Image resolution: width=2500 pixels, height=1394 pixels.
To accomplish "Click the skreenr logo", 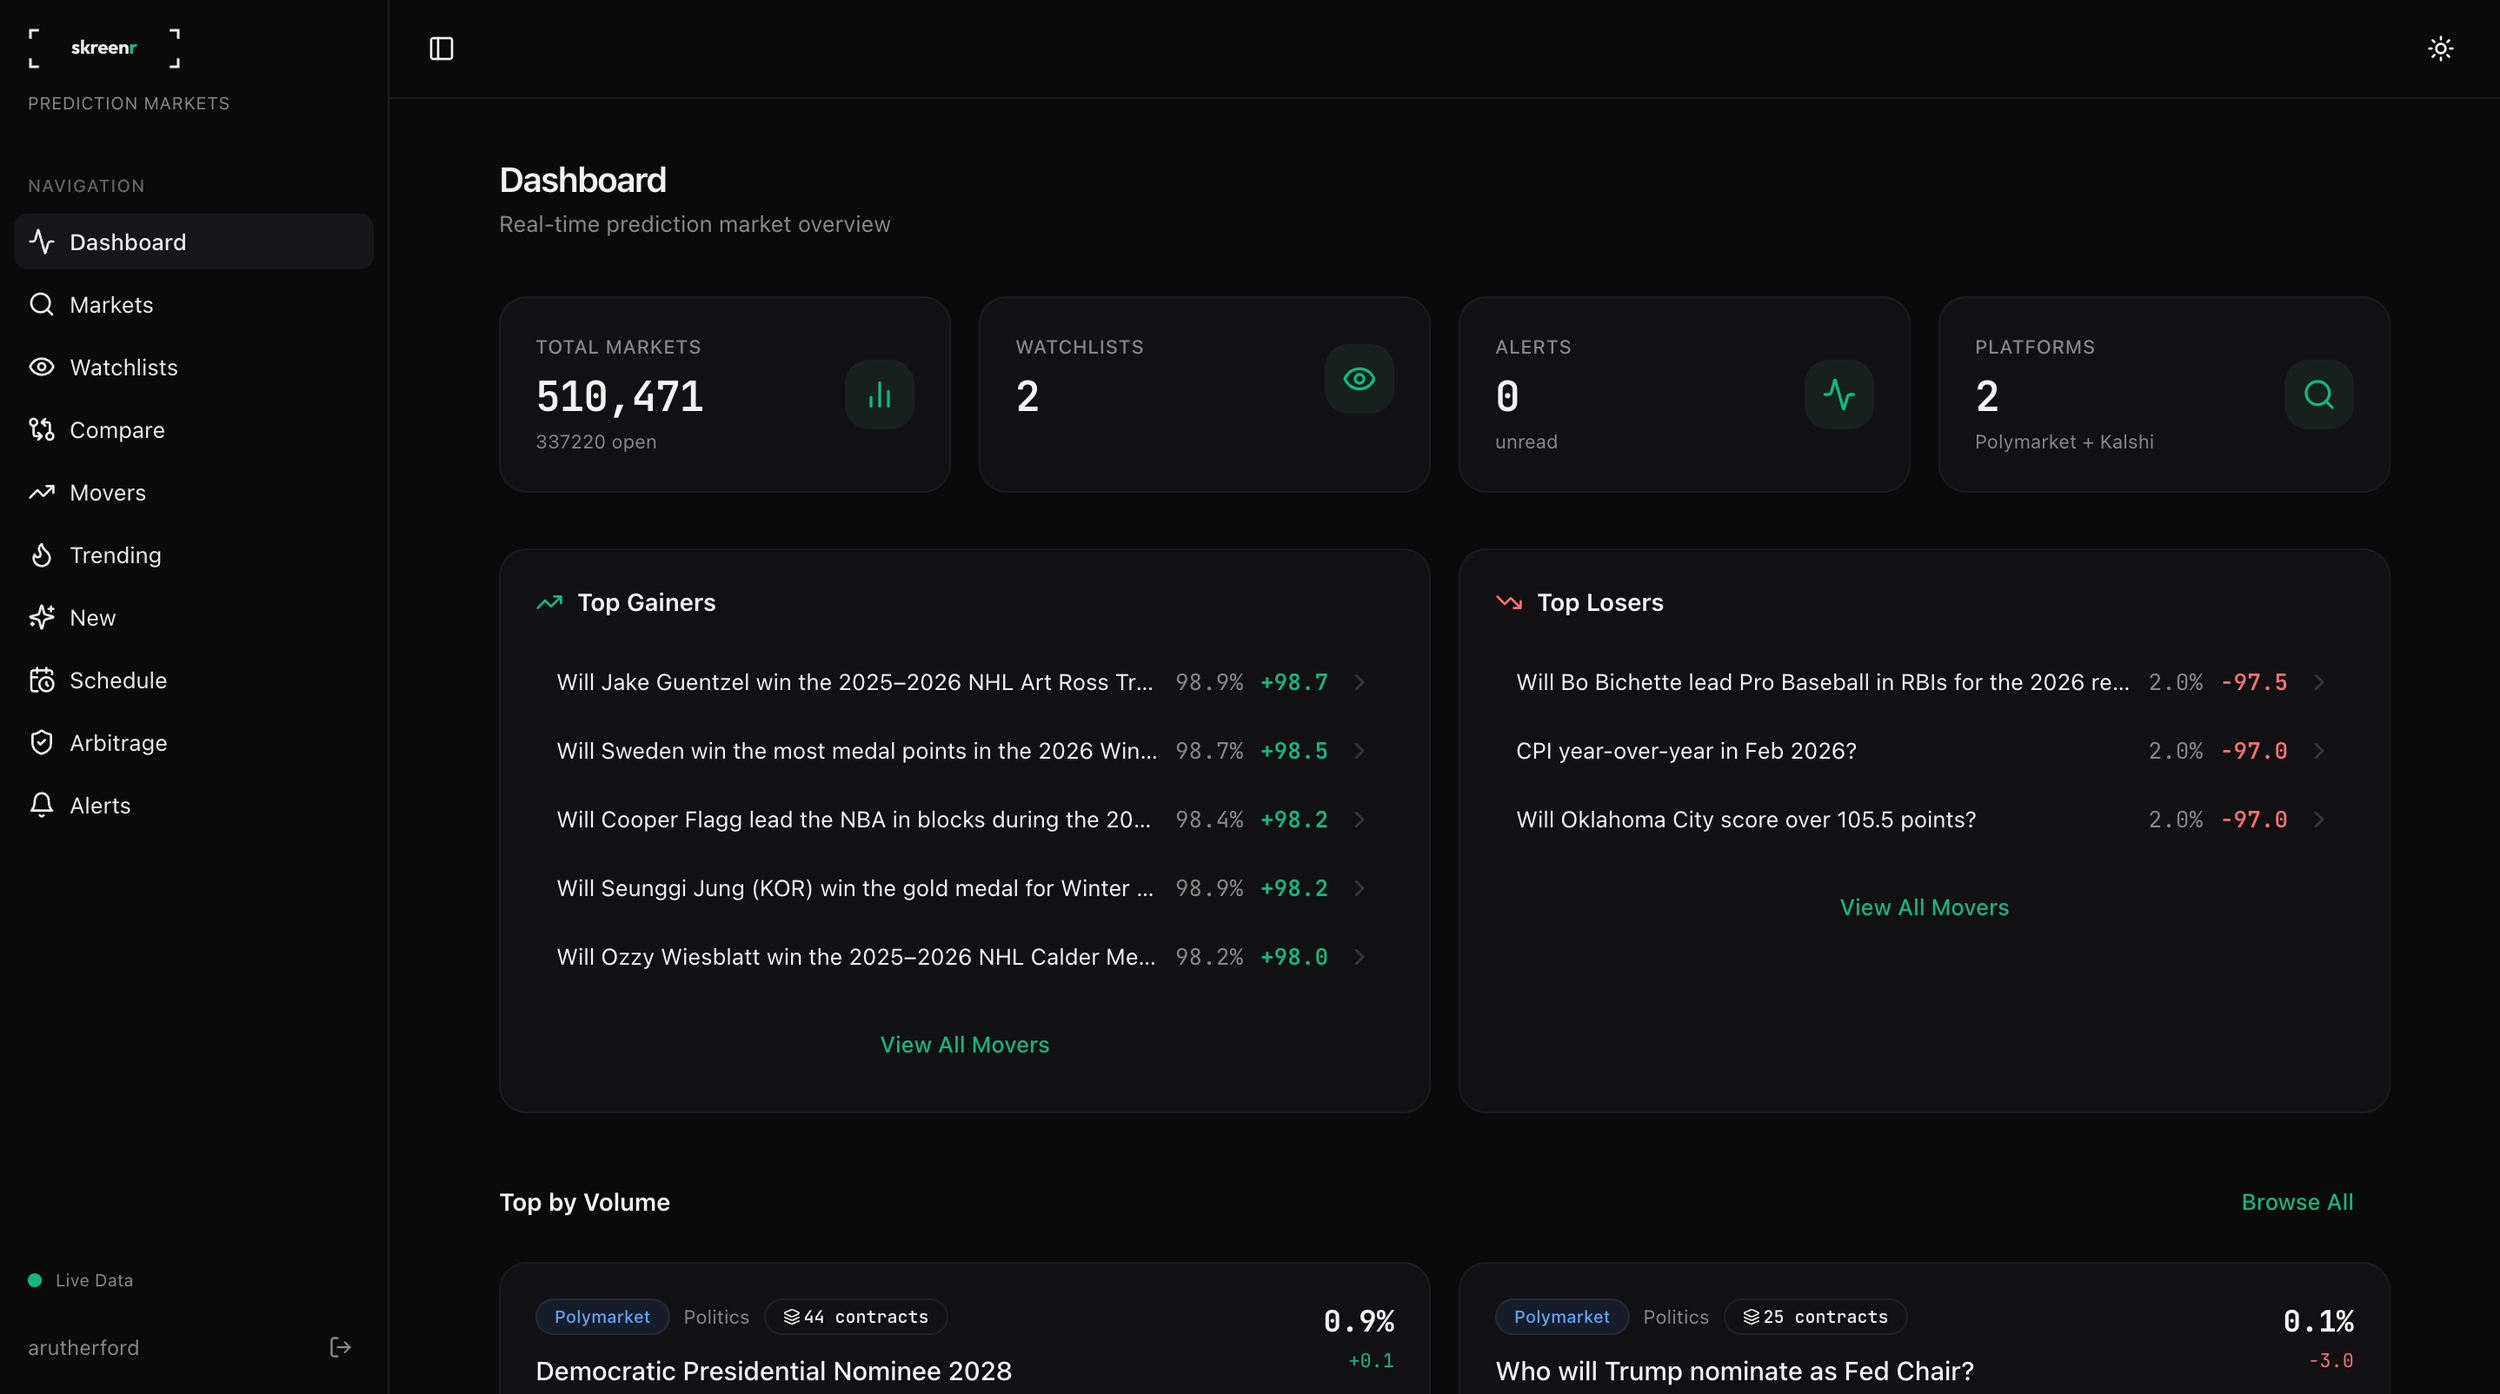I will click(104, 48).
